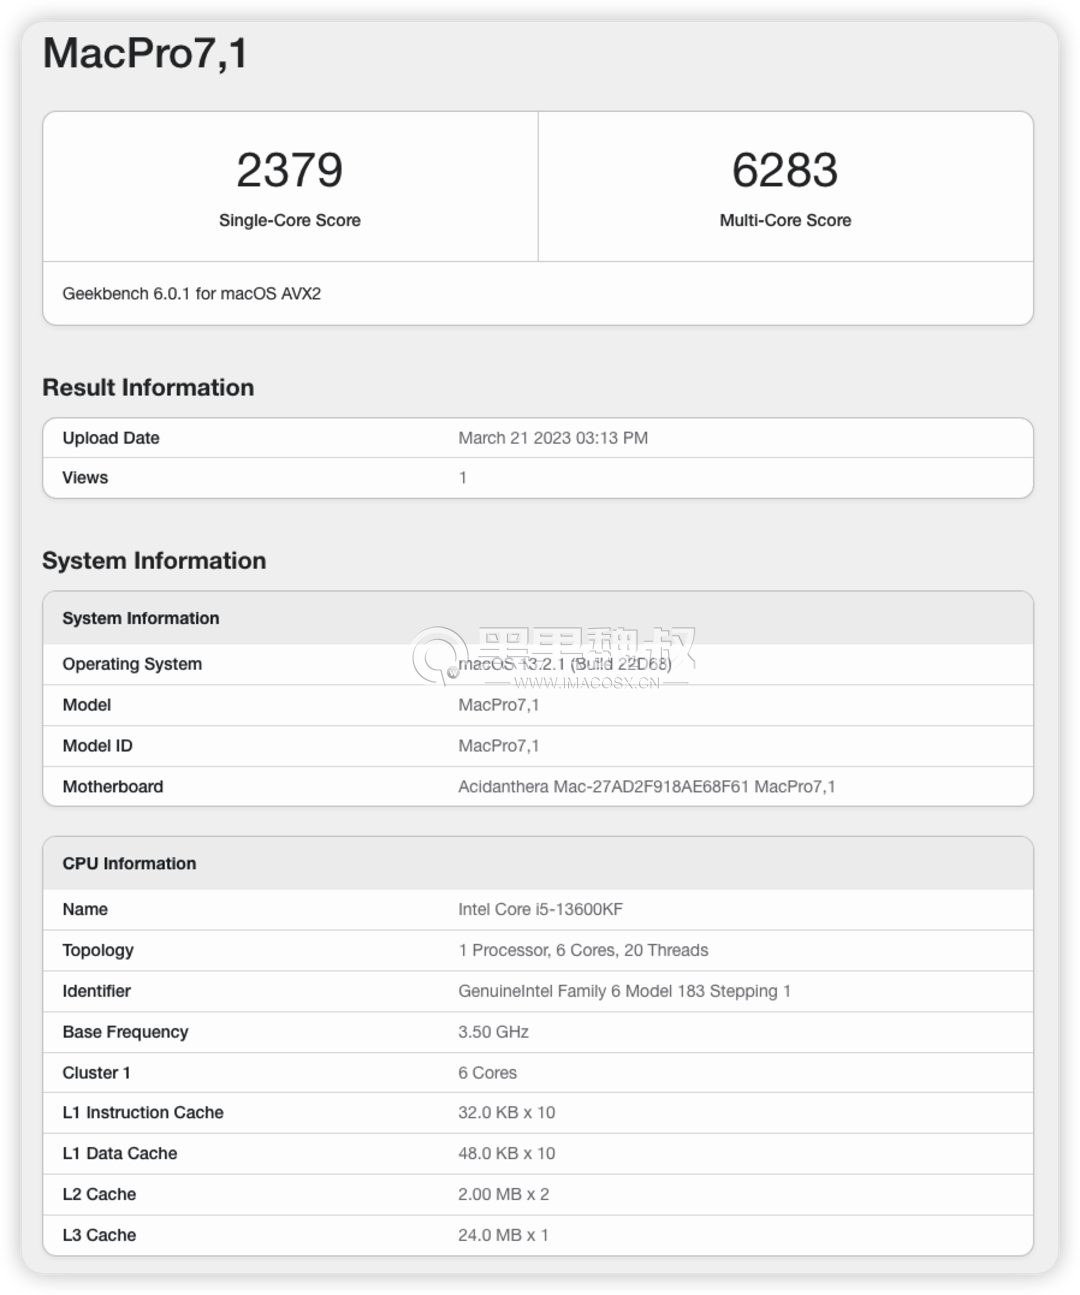Click the Operating System label
The width and height of the screenshot is (1080, 1295).
click(132, 664)
